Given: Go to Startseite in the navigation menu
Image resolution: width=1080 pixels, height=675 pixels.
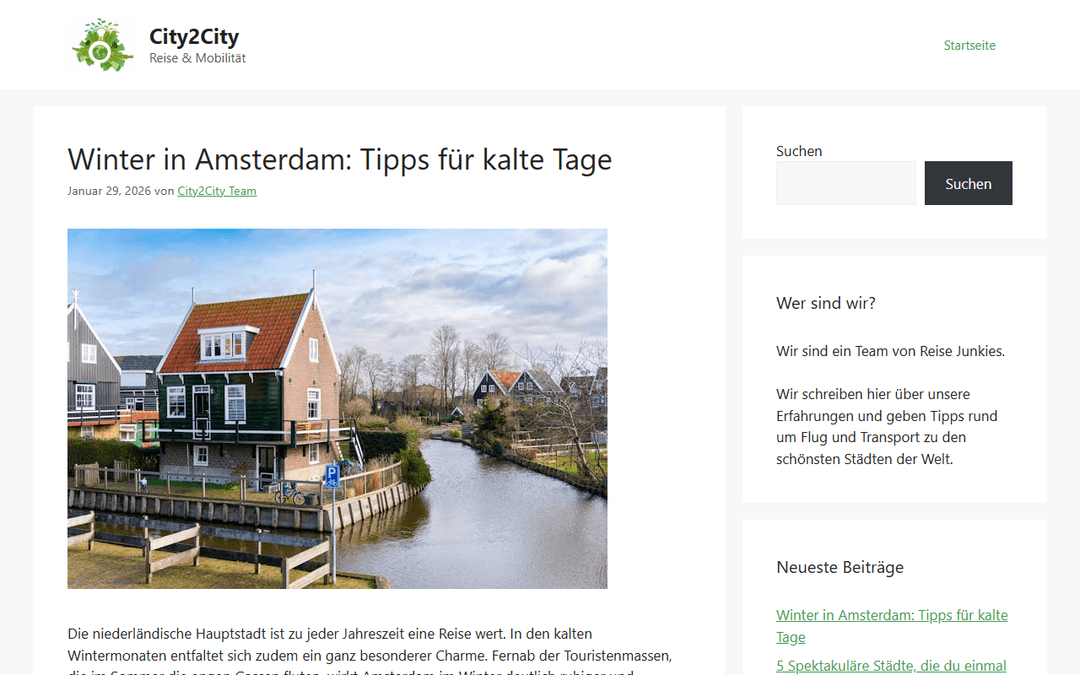Looking at the screenshot, I should coord(969,45).
